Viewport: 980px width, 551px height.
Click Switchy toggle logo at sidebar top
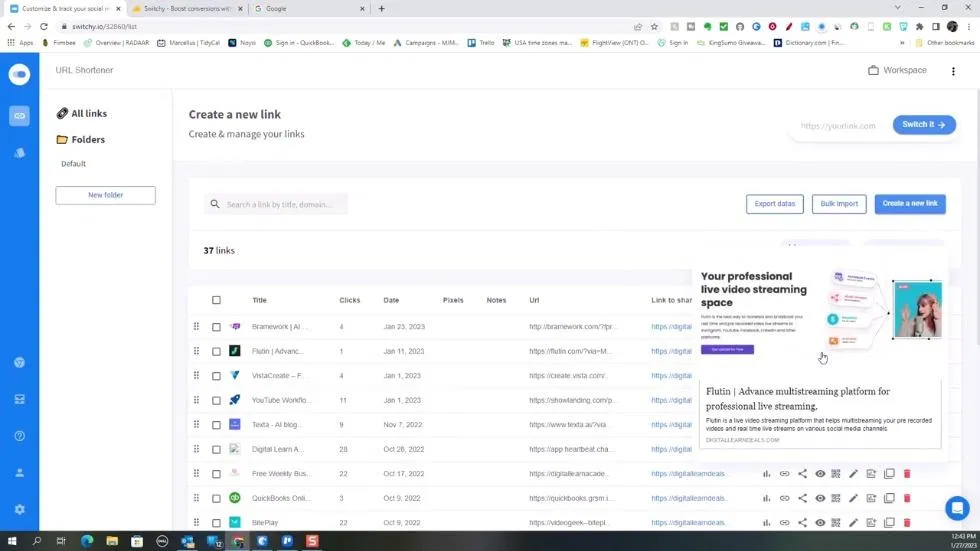(19, 74)
